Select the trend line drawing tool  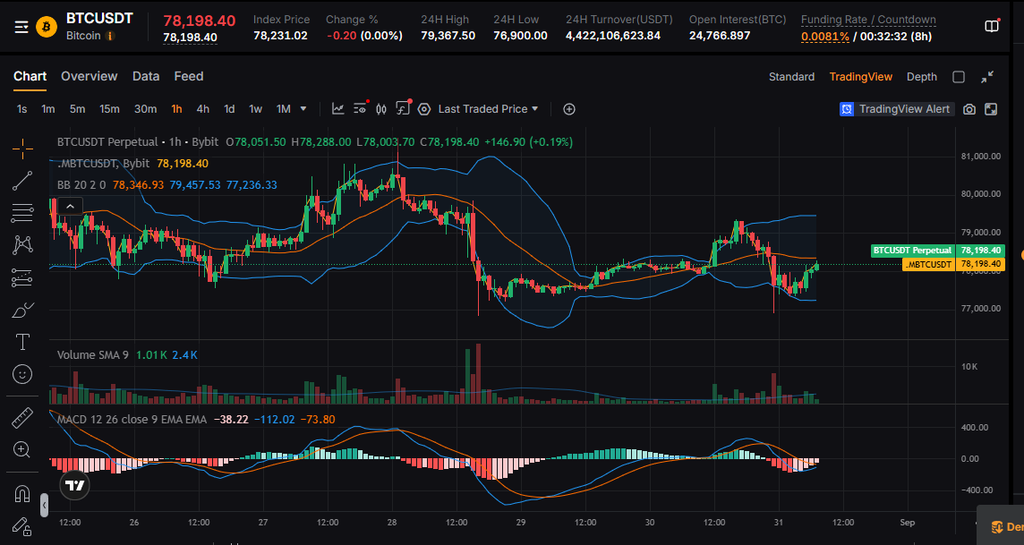22,181
